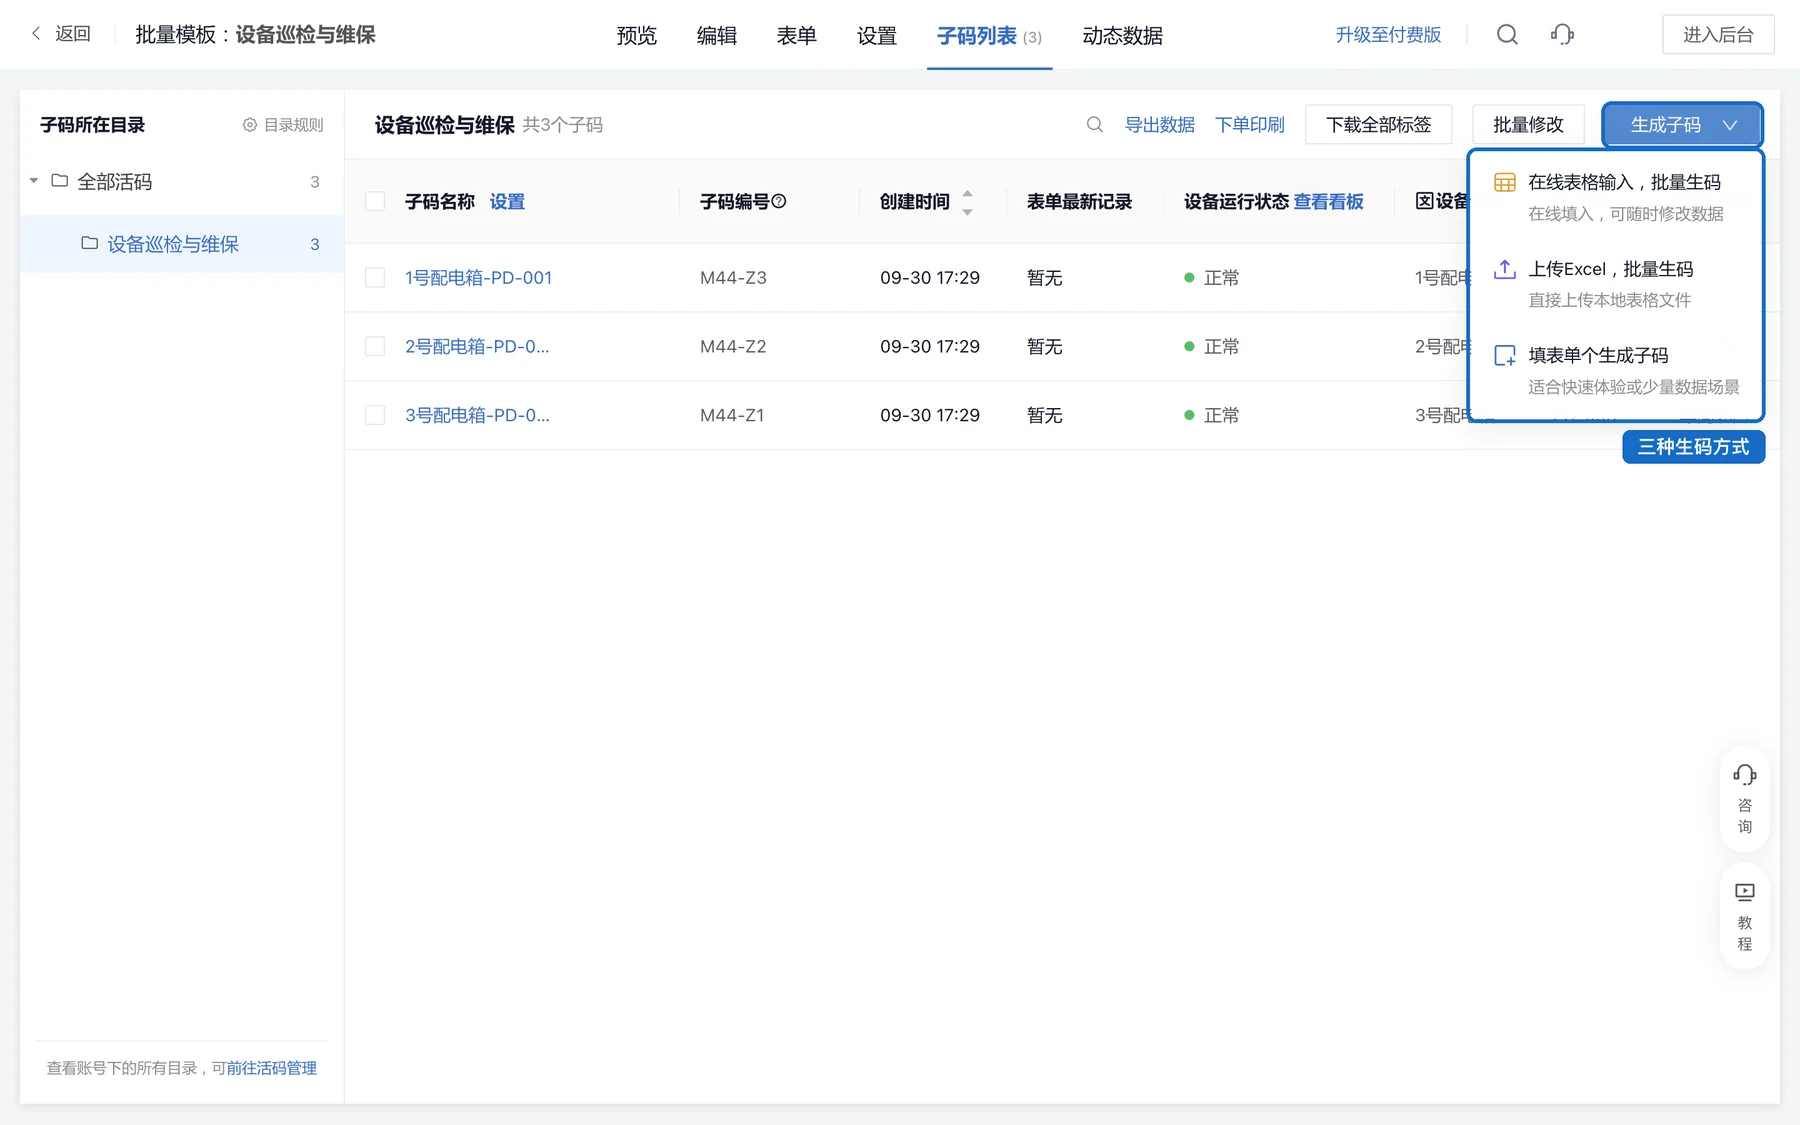Open the 教程 tutorial floating button
Viewport: 1800px width, 1125px height.
[x=1745, y=916]
